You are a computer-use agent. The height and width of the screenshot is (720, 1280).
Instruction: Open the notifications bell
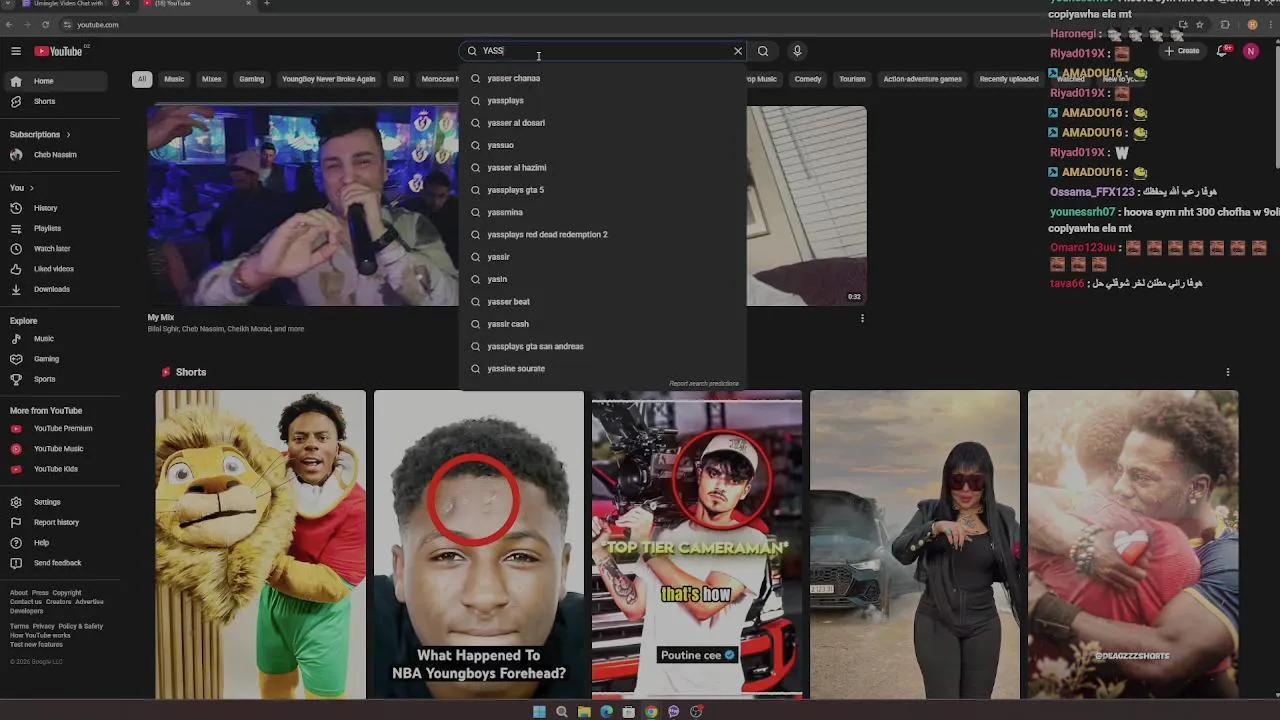click(1222, 51)
